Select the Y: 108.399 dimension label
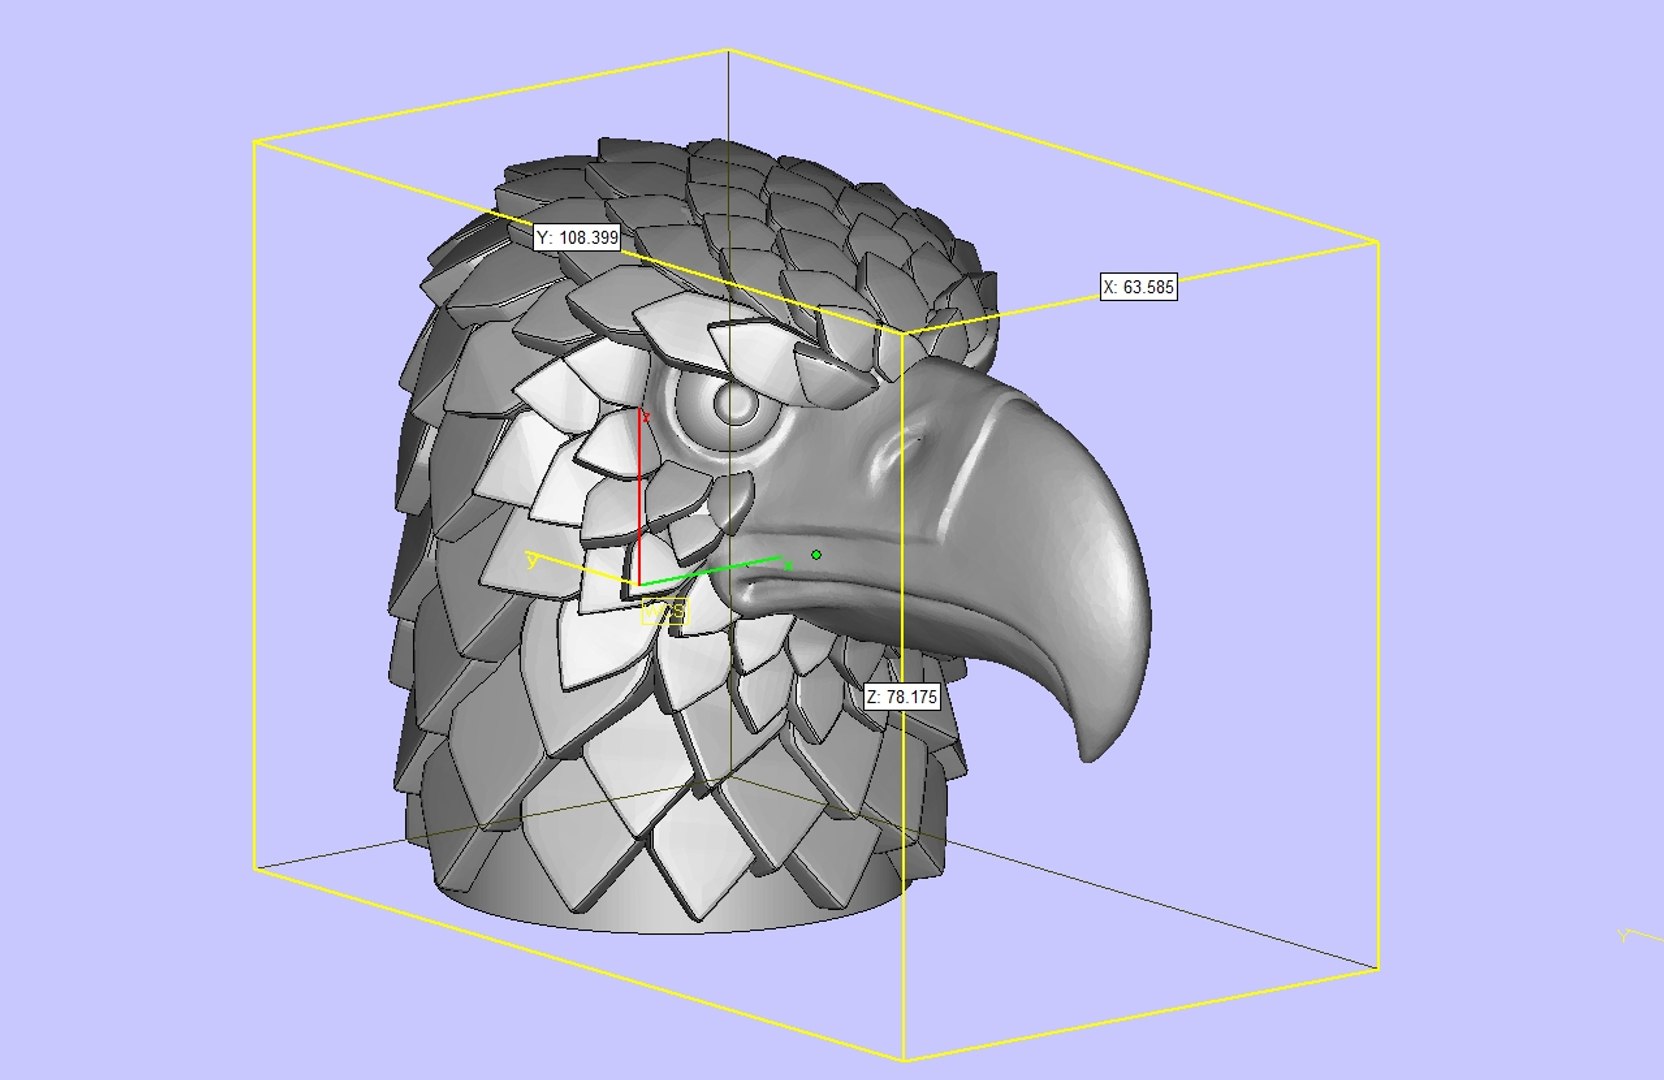Viewport: 1664px width, 1080px height. (578, 238)
